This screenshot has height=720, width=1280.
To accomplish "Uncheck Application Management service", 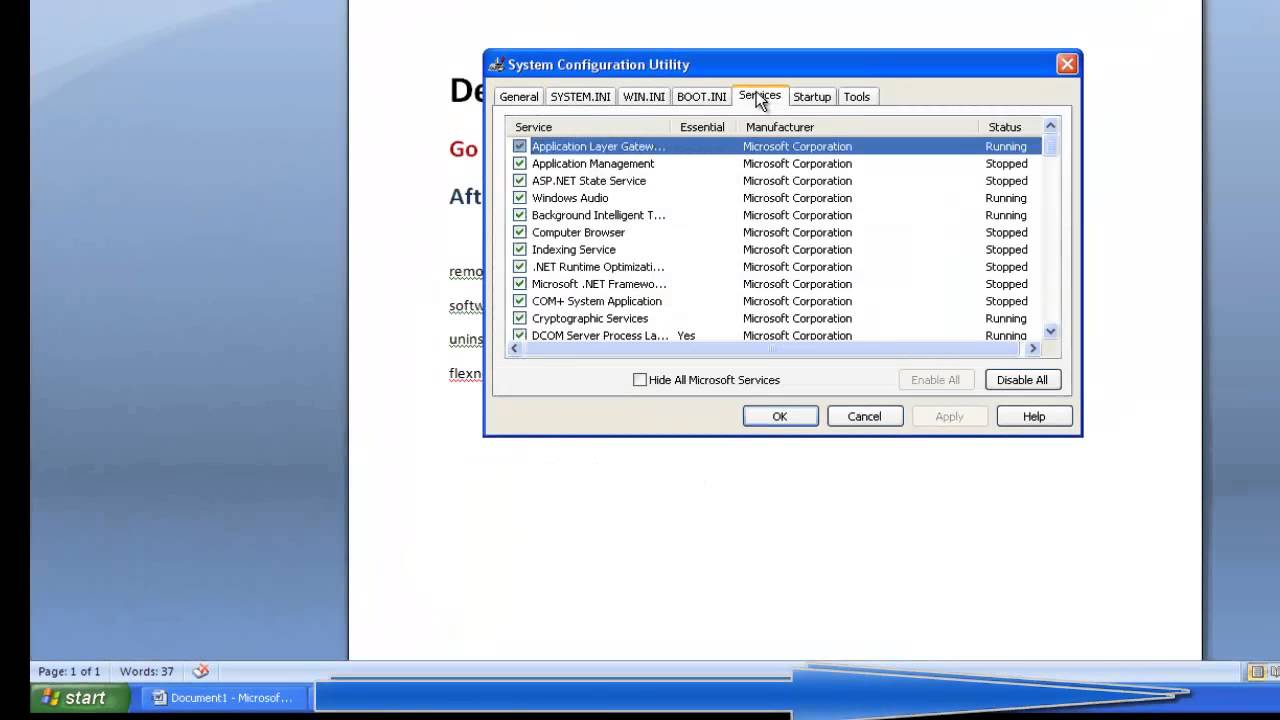I will (x=520, y=163).
